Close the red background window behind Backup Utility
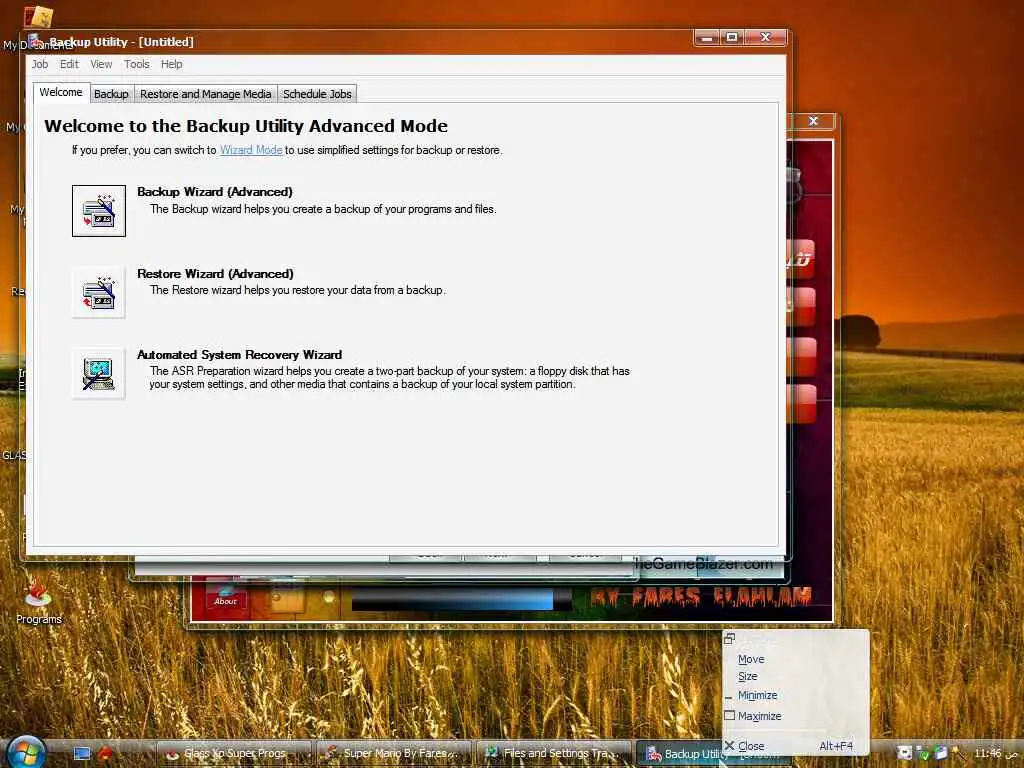The width and height of the screenshot is (1024, 768). (813, 121)
